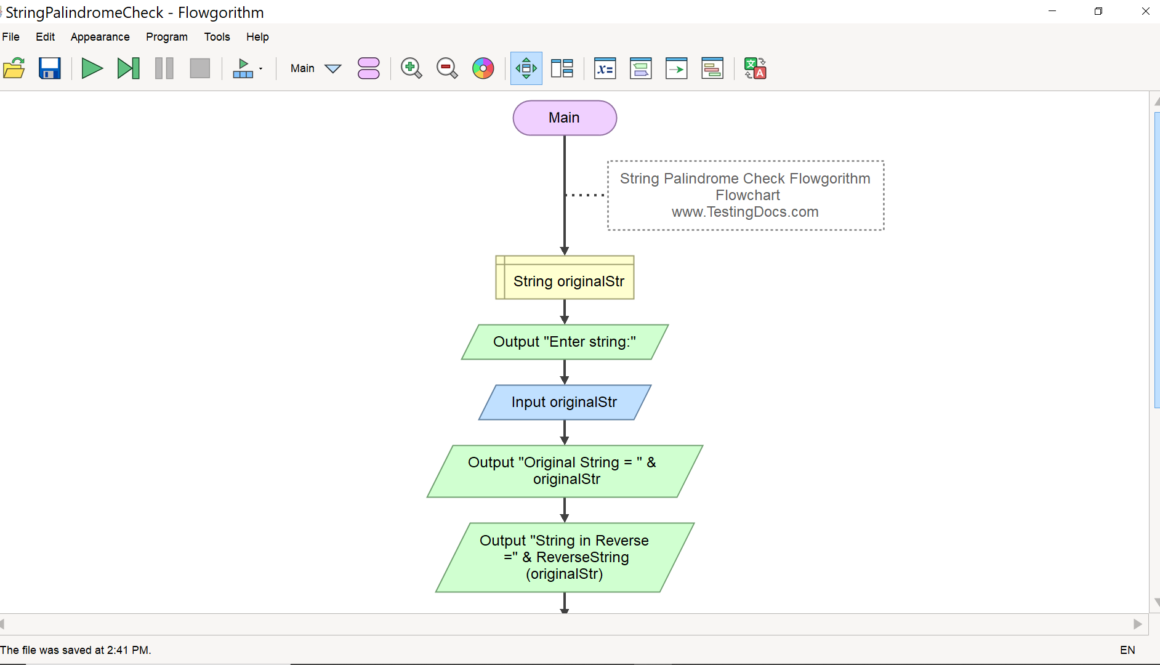Screen dimensions: 1160x665
Task: Open the Appearance menu
Action: click(x=100, y=37)
